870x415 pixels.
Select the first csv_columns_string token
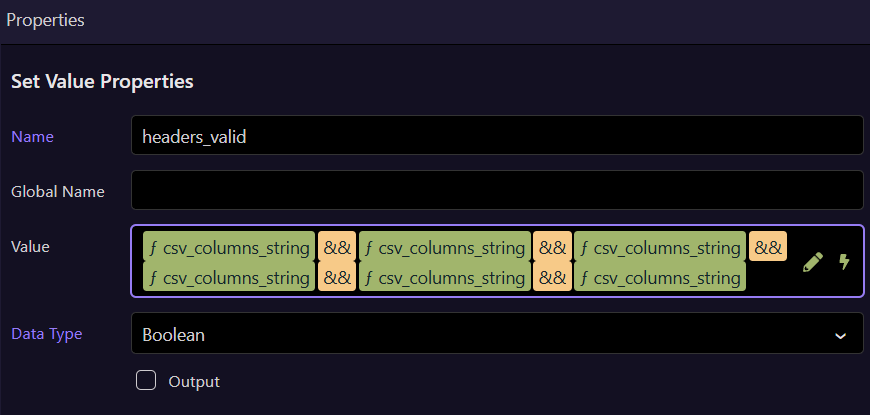pos(229,247)
